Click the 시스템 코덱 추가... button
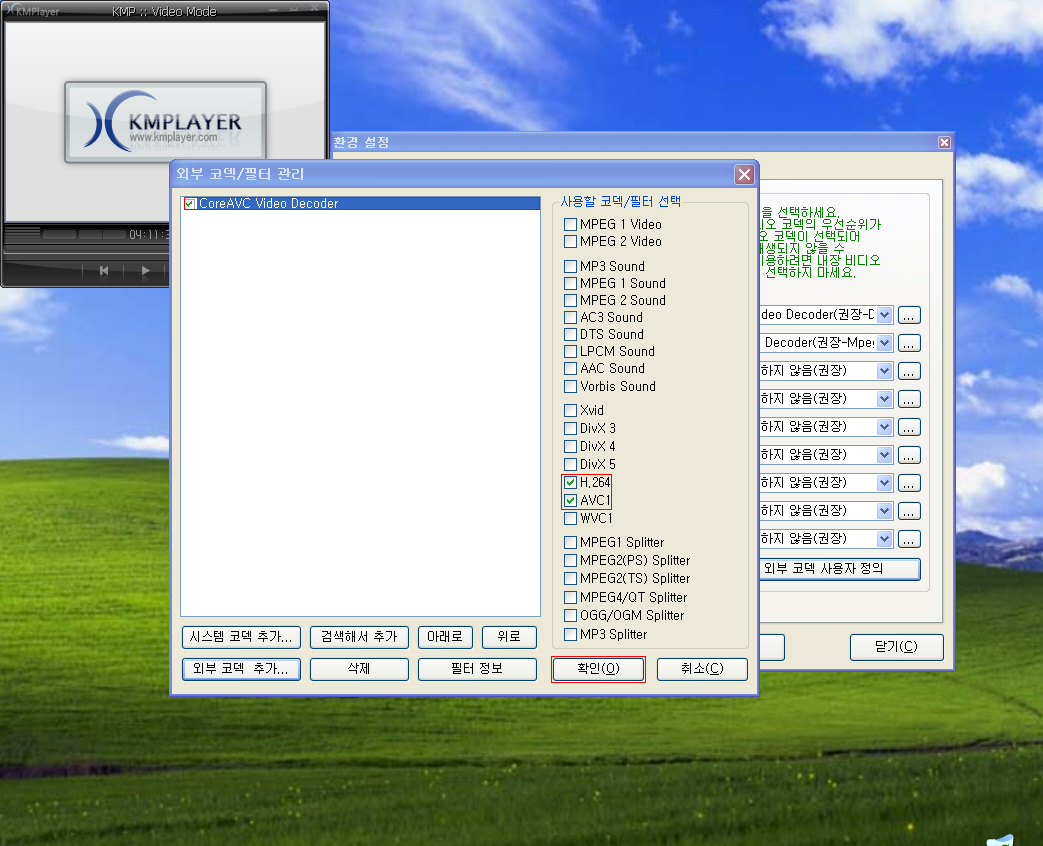The image size is (1043, 846). coord(241,637)
